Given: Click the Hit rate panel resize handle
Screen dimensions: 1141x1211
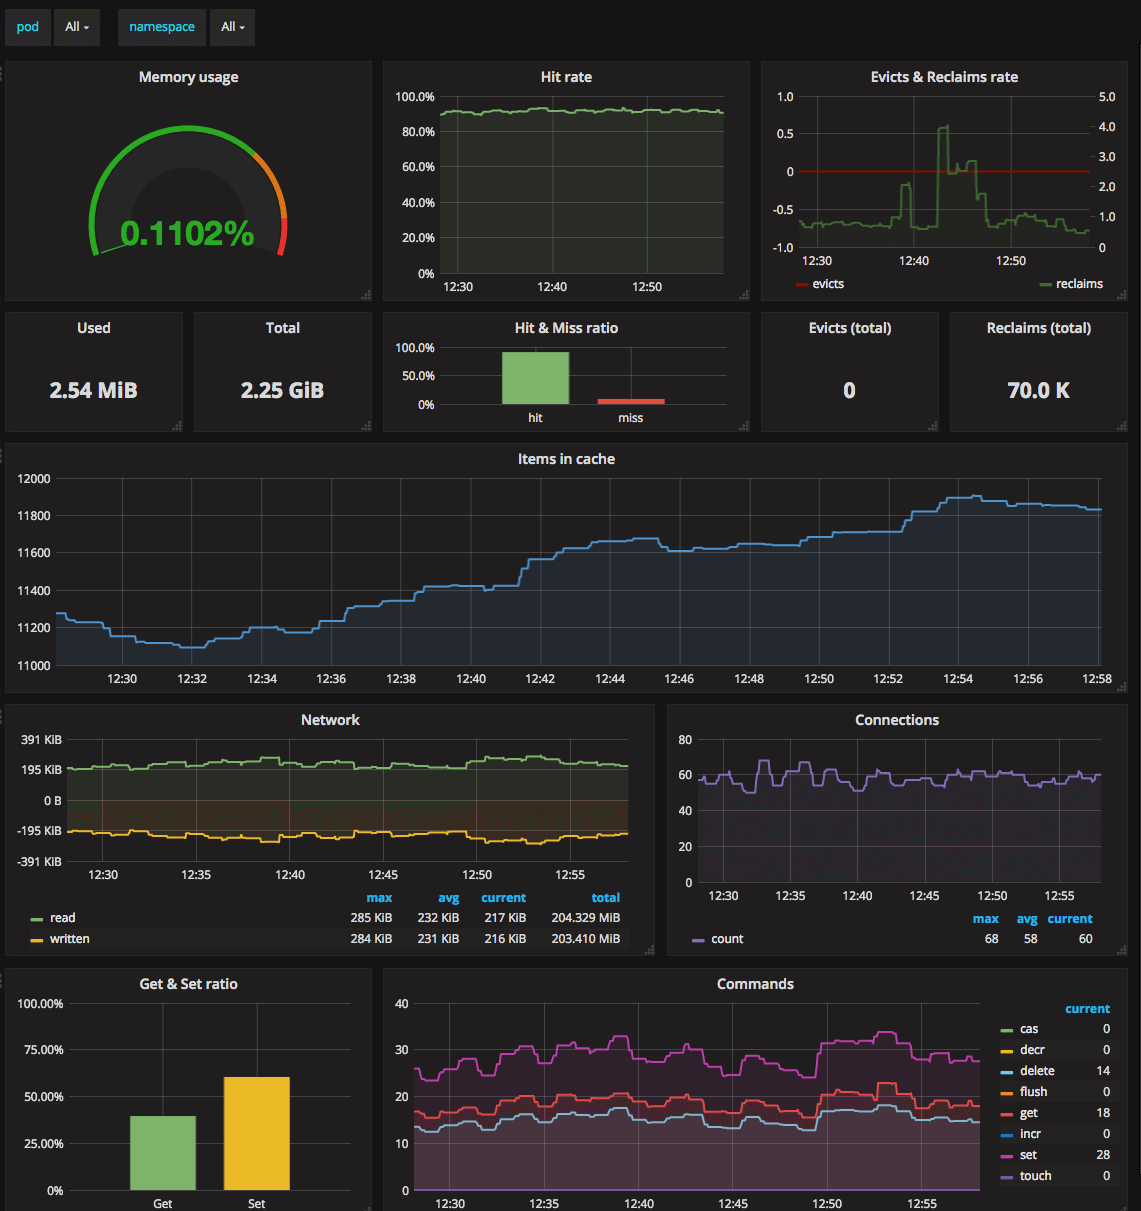Looking at the screenshot, I should point(744,294).
